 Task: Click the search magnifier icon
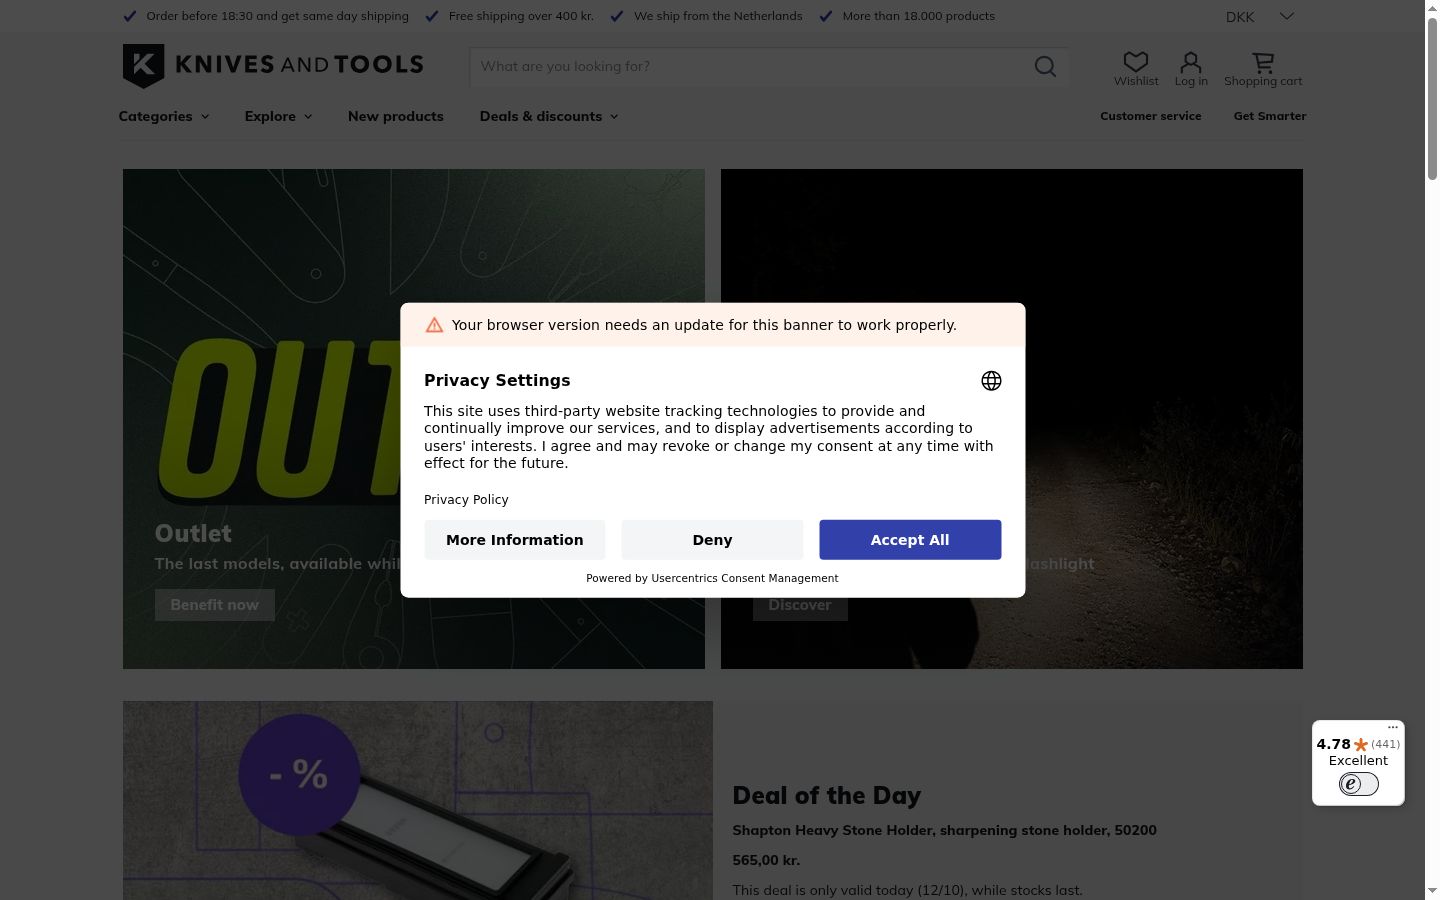1045,66
